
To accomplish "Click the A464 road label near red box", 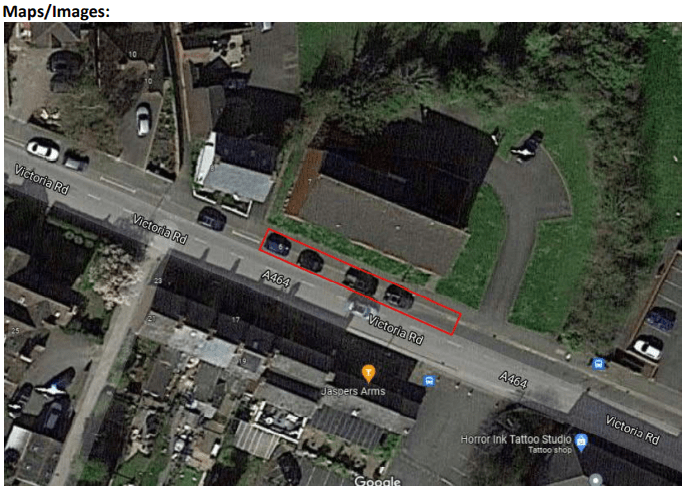I will coord(276,278).
